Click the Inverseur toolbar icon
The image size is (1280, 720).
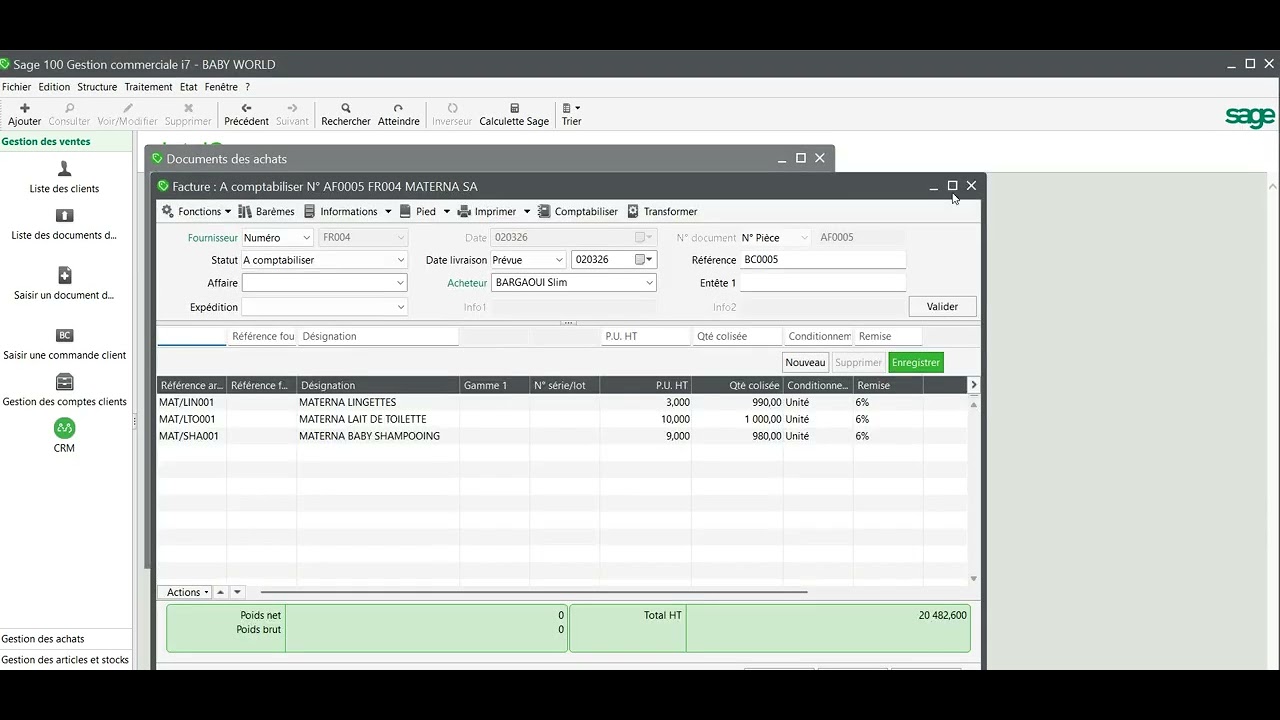(452, 108)
